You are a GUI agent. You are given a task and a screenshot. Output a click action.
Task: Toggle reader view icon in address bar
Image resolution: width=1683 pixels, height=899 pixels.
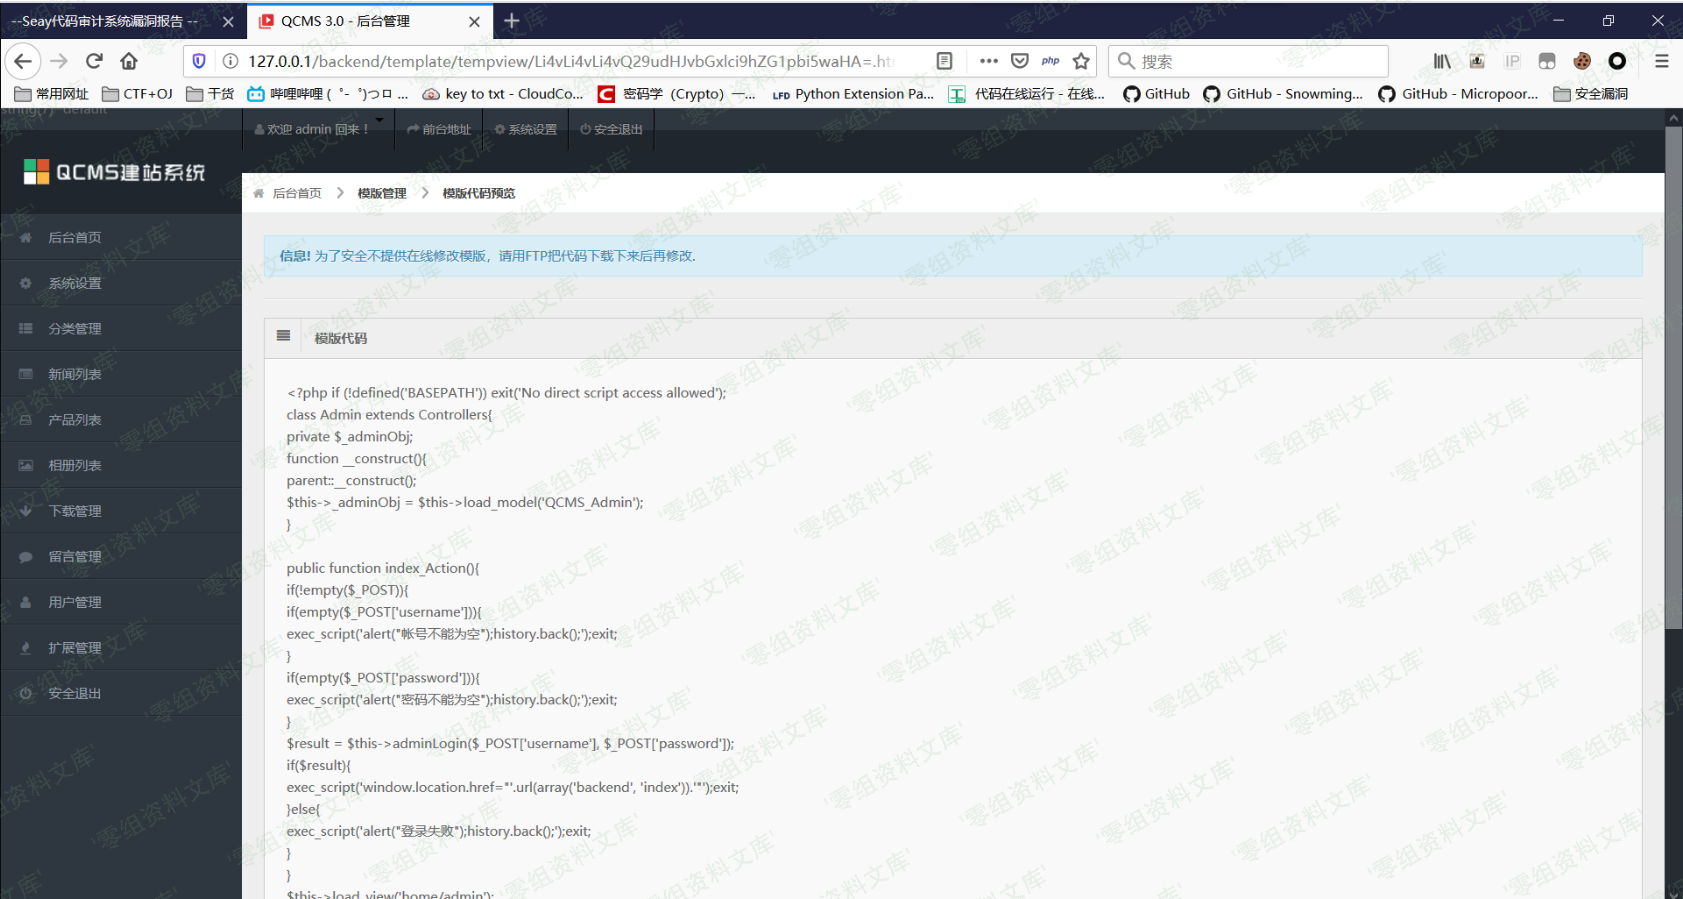coord(944,61)
